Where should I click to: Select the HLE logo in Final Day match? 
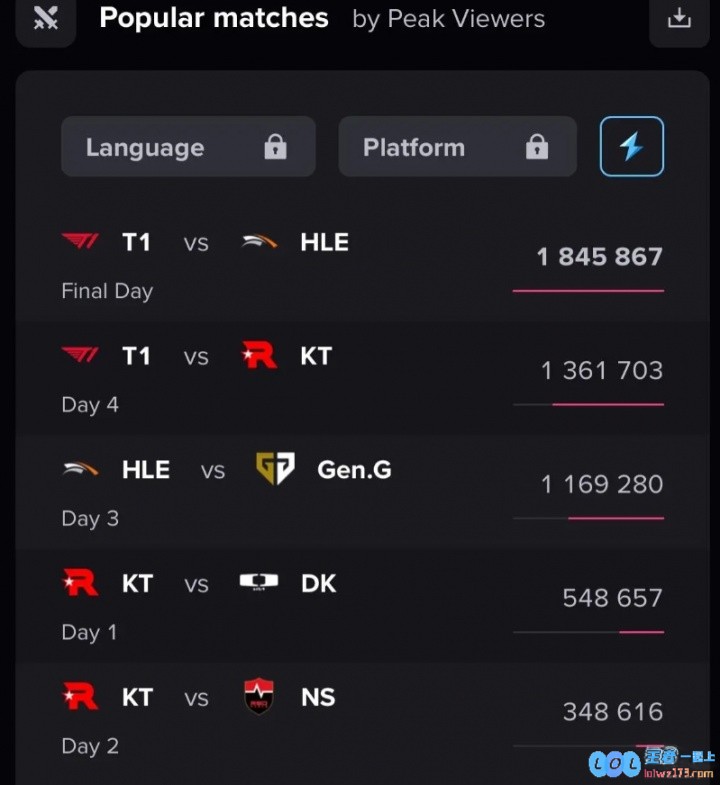pyautogui.click(x=259, y=242)
